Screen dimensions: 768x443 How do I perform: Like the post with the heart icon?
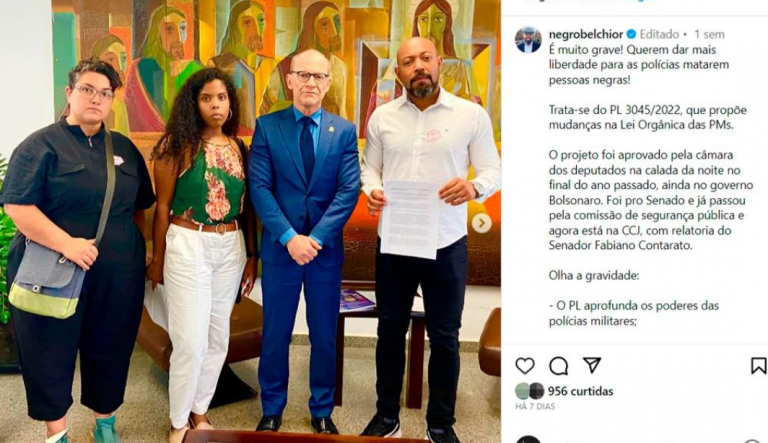point(525,366)
